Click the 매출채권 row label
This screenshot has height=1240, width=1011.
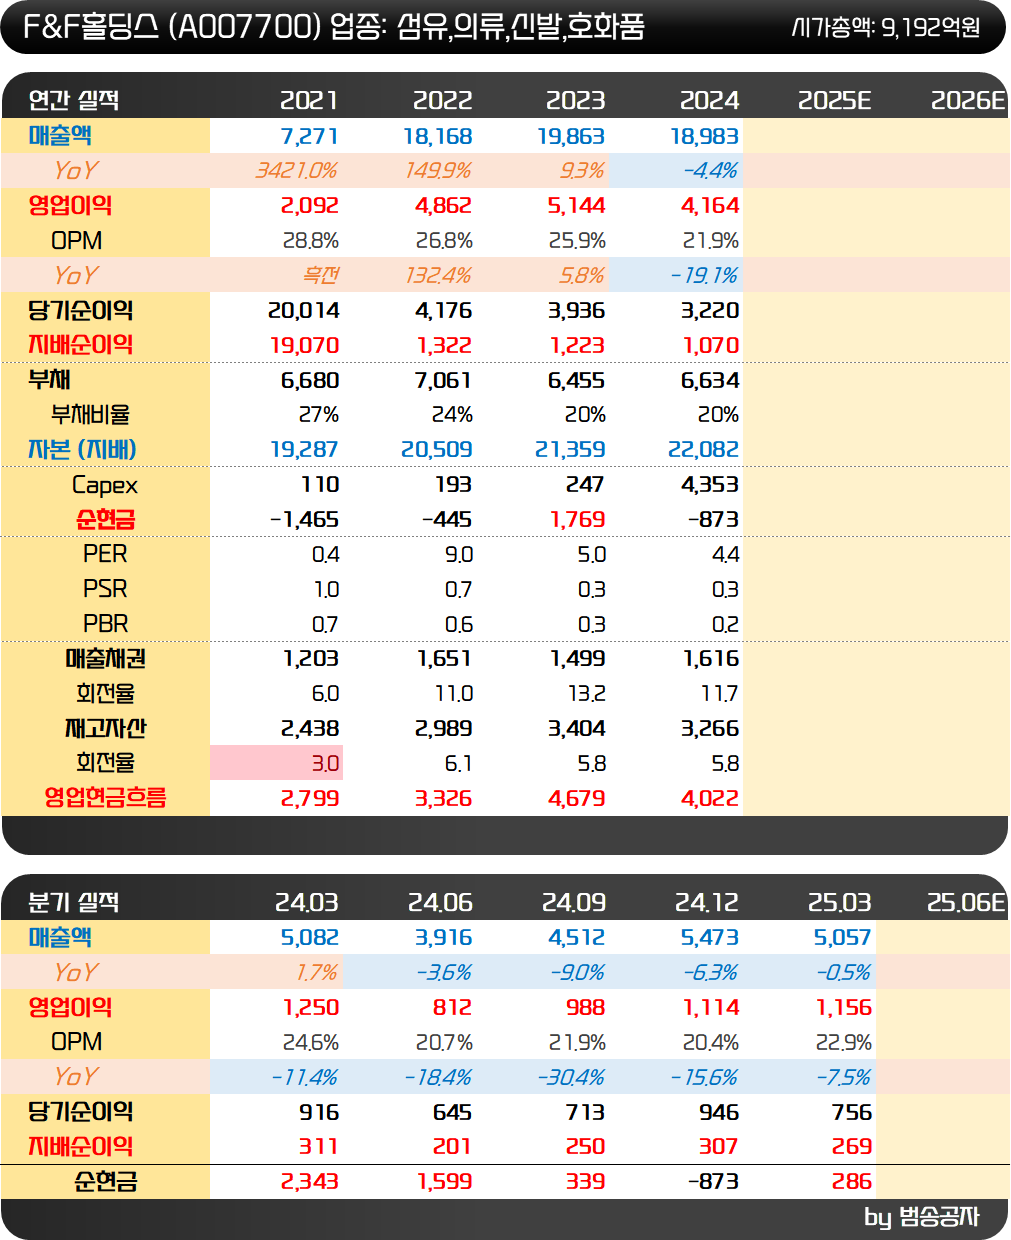[x=105, y=658]
